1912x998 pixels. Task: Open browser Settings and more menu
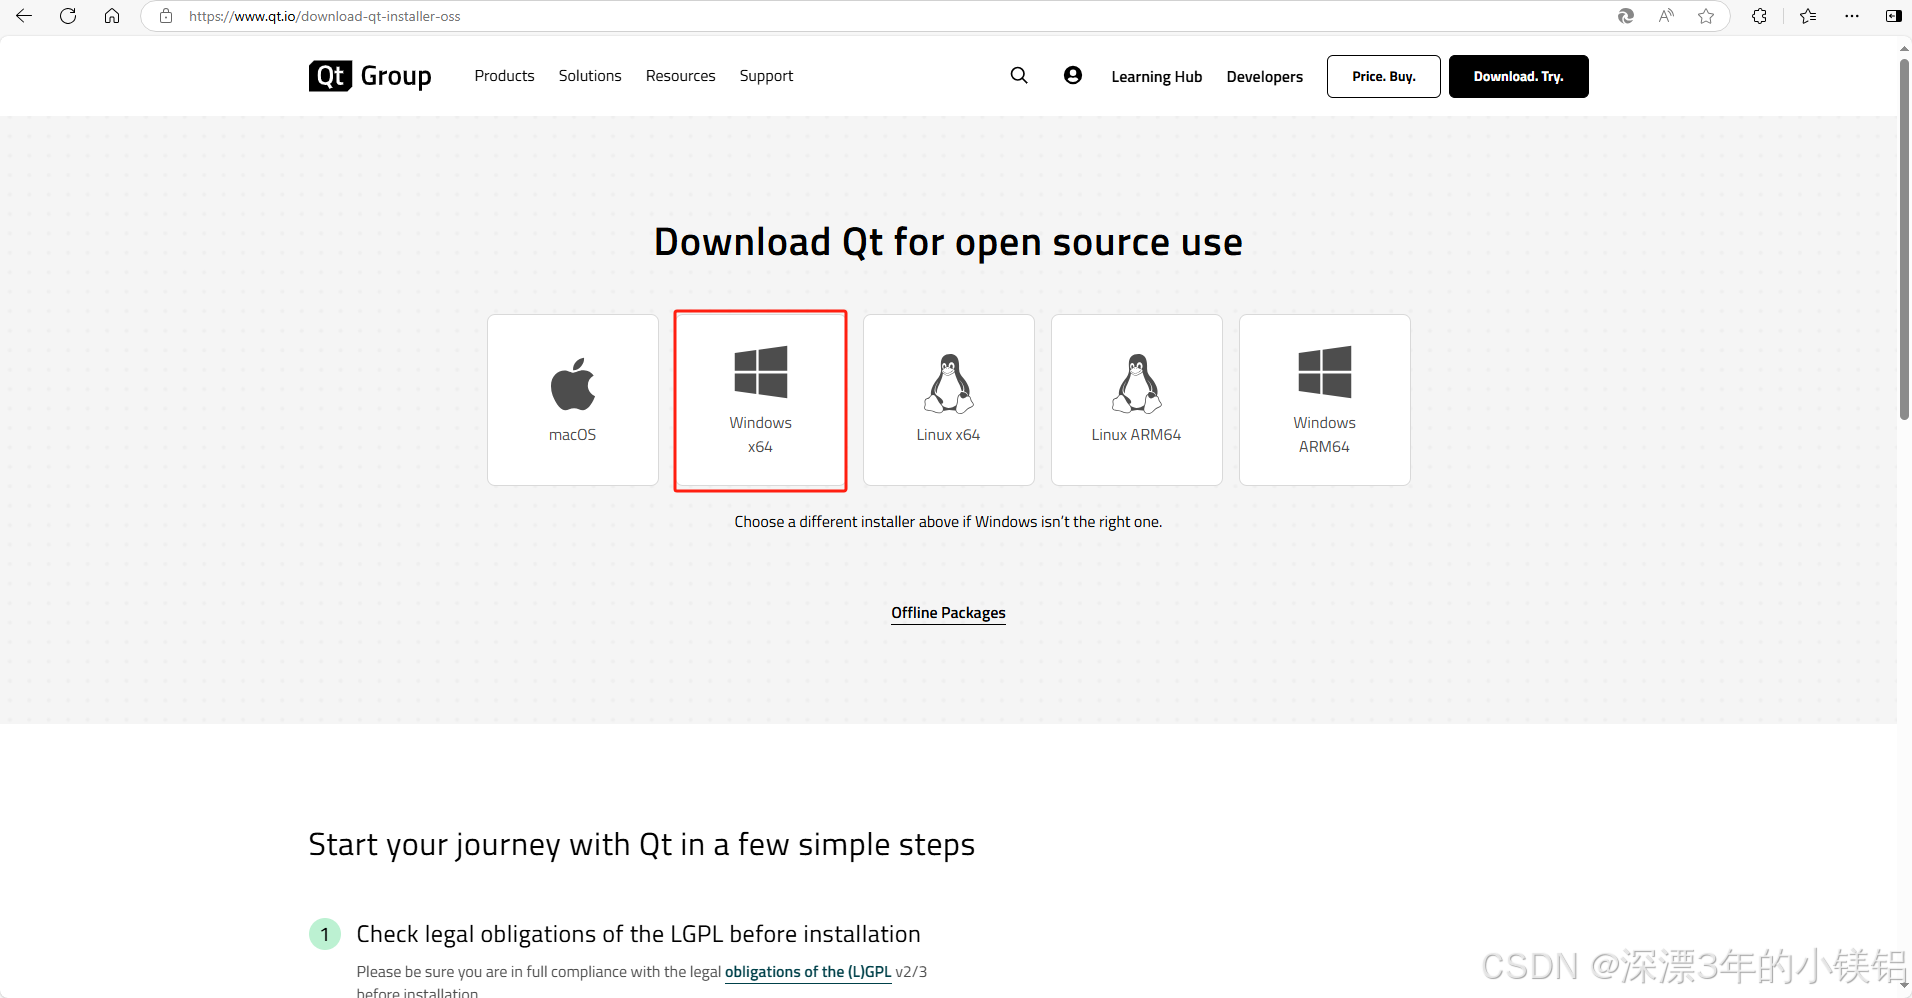pyautogui.click(x=1852, y=16)
